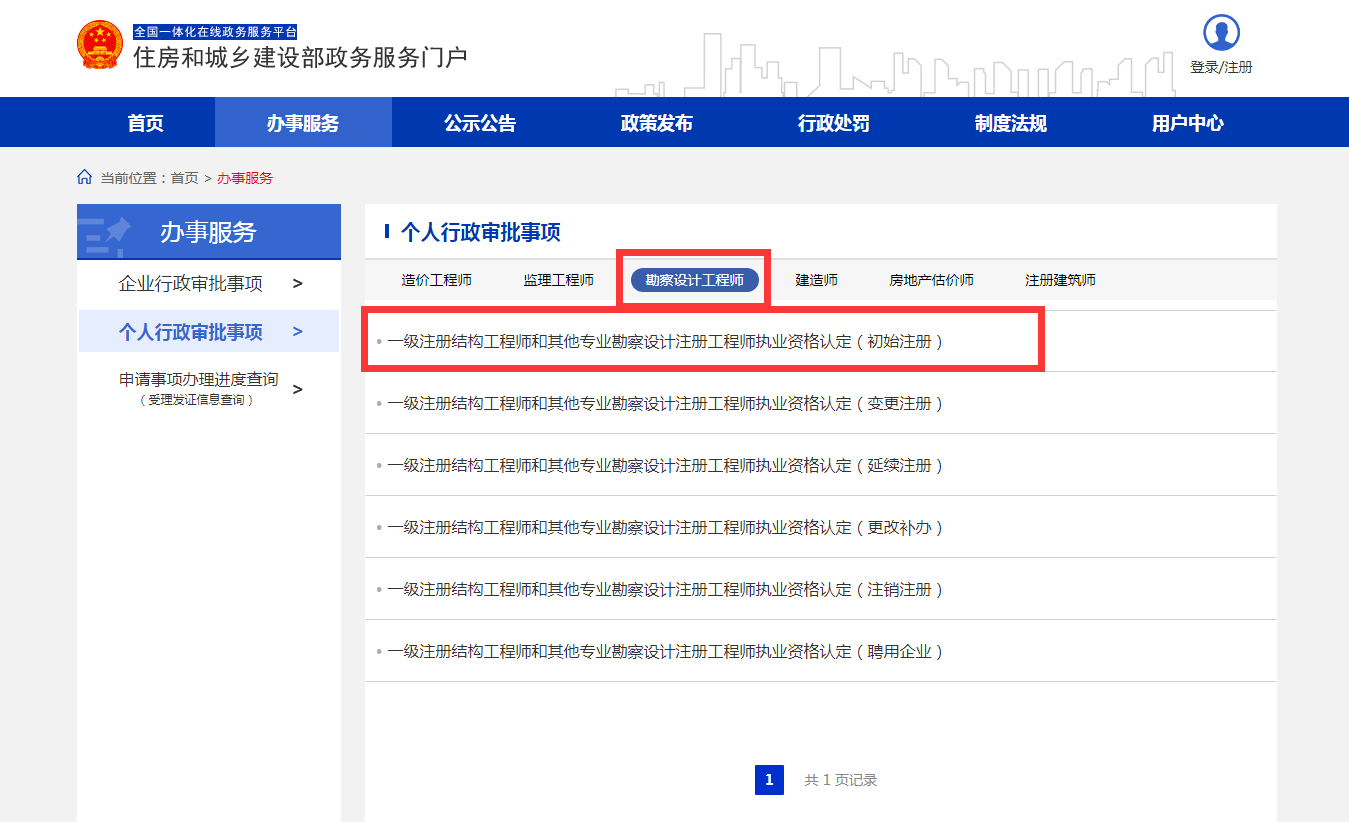The image size is (1349, 822).
Task: Open the 变更注册 qualification item
Action: click(x=665, y=403)
